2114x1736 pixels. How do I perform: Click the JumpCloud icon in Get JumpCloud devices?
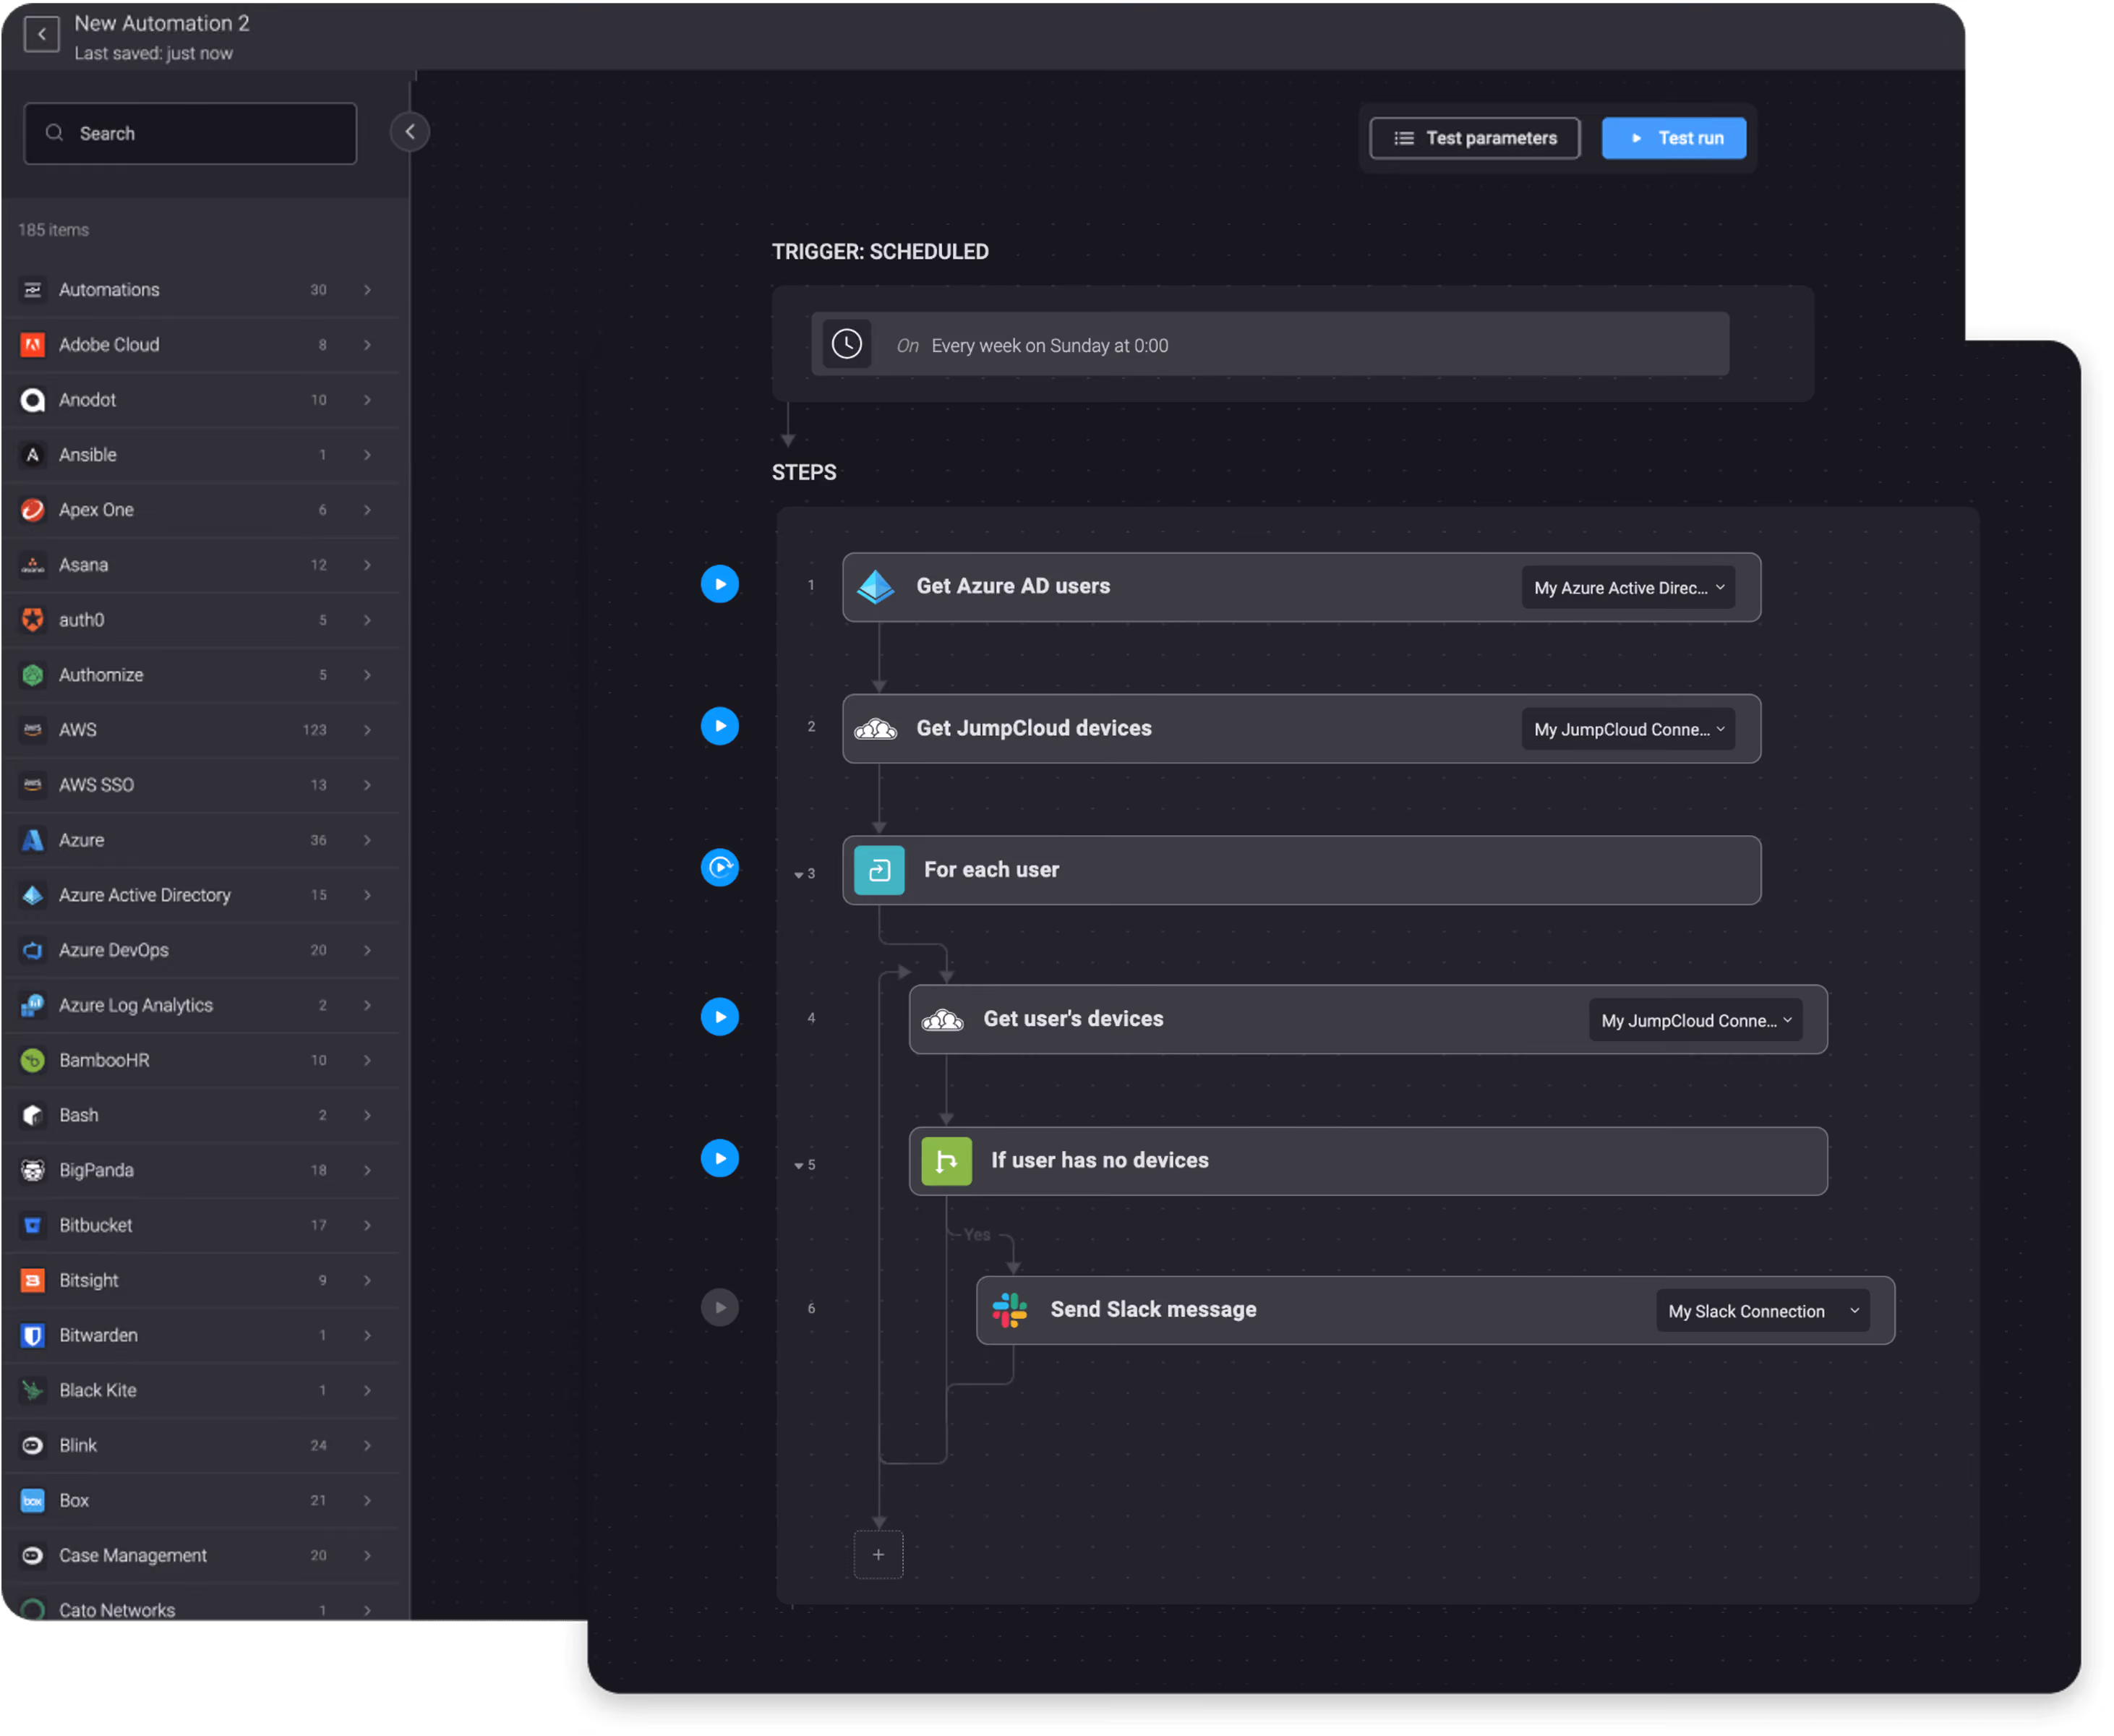pos(877,730)
